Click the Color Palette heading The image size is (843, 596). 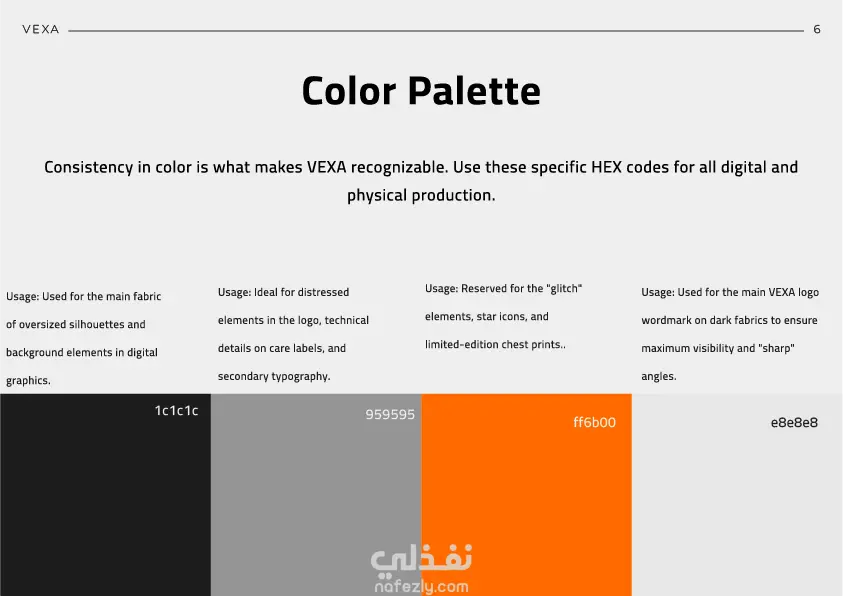click(x=421, y=90)
